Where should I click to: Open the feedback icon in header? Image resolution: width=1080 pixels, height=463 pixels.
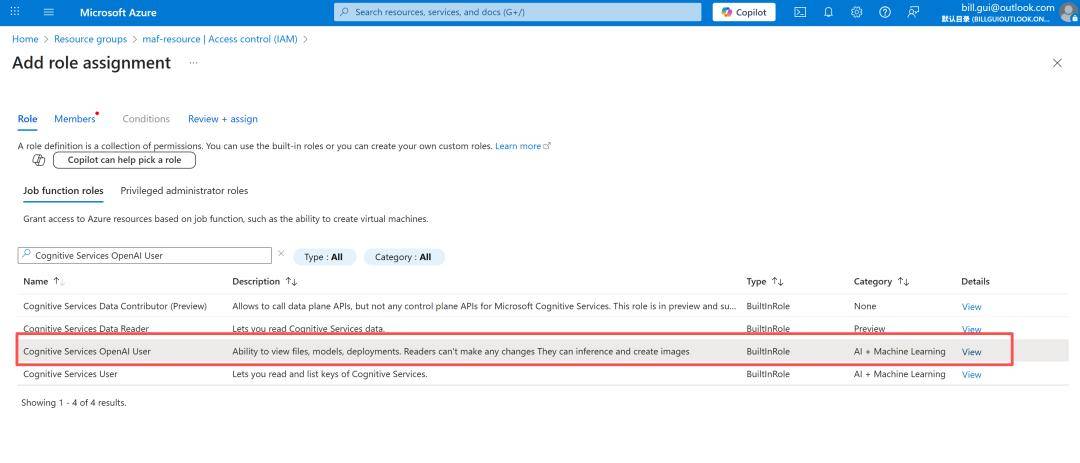[913, 12]
